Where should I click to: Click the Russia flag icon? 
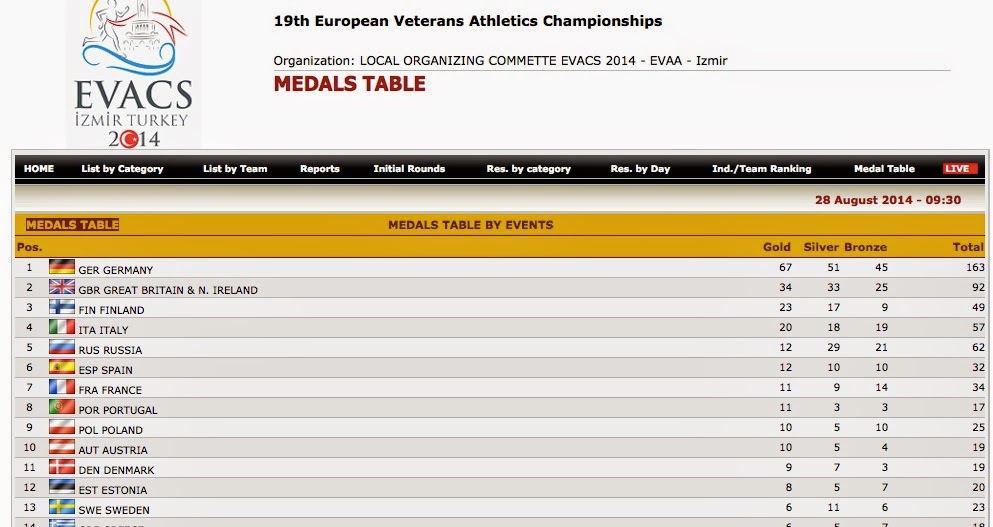pos(62,347)
